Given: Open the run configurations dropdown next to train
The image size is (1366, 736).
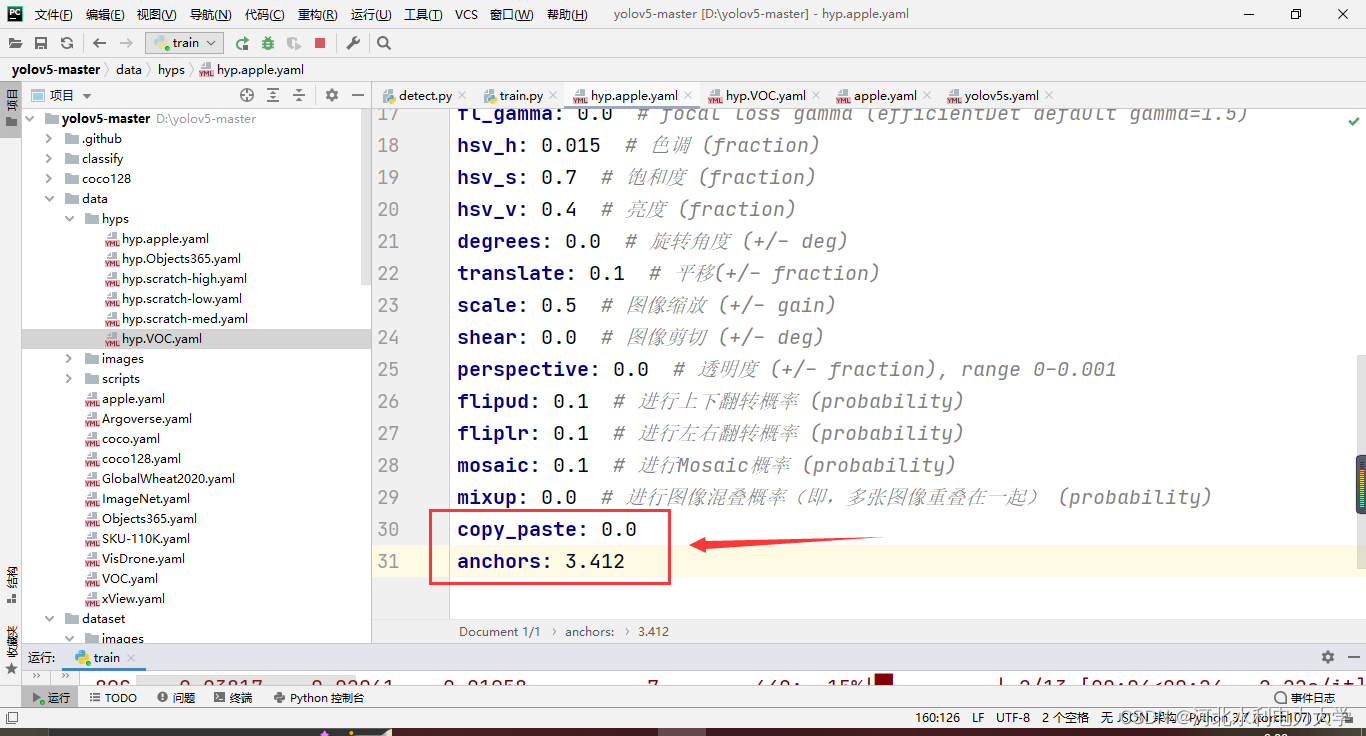Looking at the screenshot, I should (x=209, y=42).
